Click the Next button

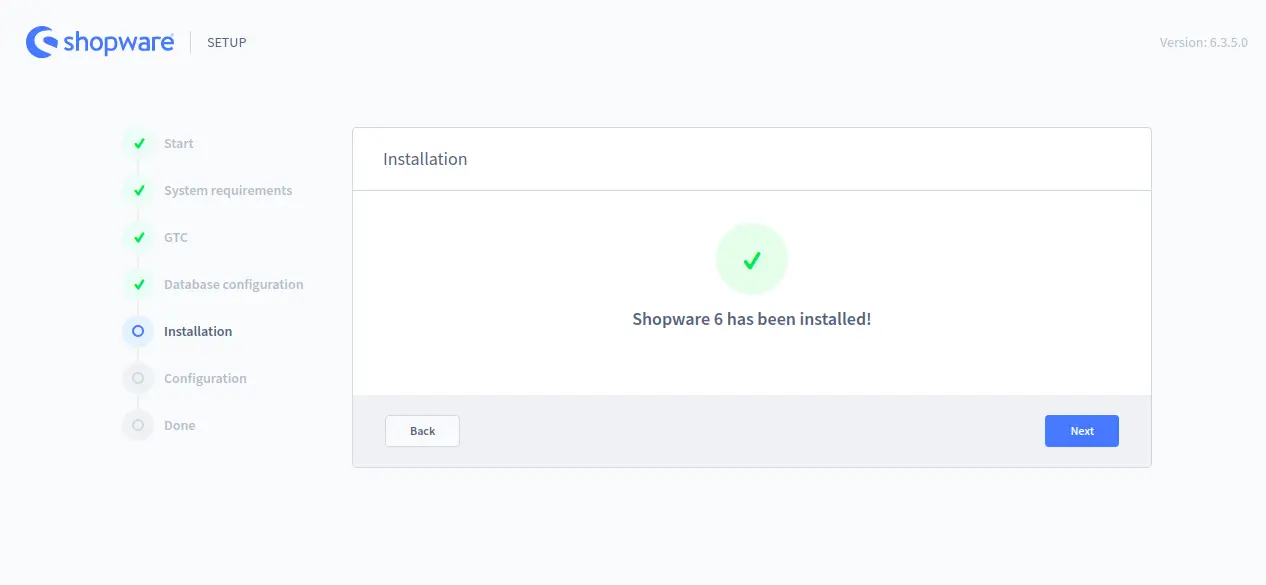coord(1082,431)
